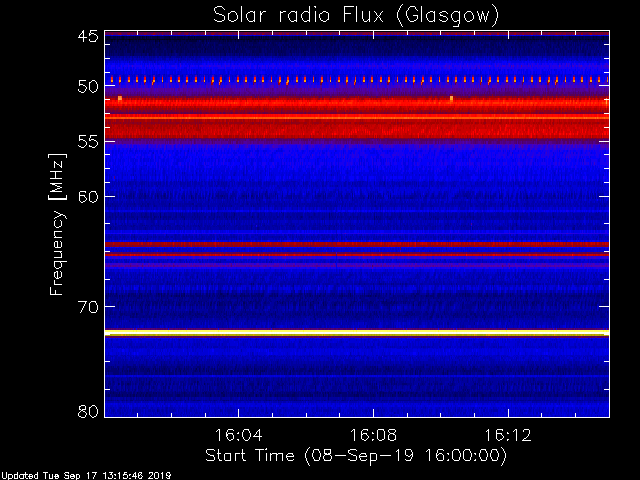Click the "16:12" time tick label
The height and width of the screenshot is (480, 640).
pyautogui.click(x=508, y=435)
